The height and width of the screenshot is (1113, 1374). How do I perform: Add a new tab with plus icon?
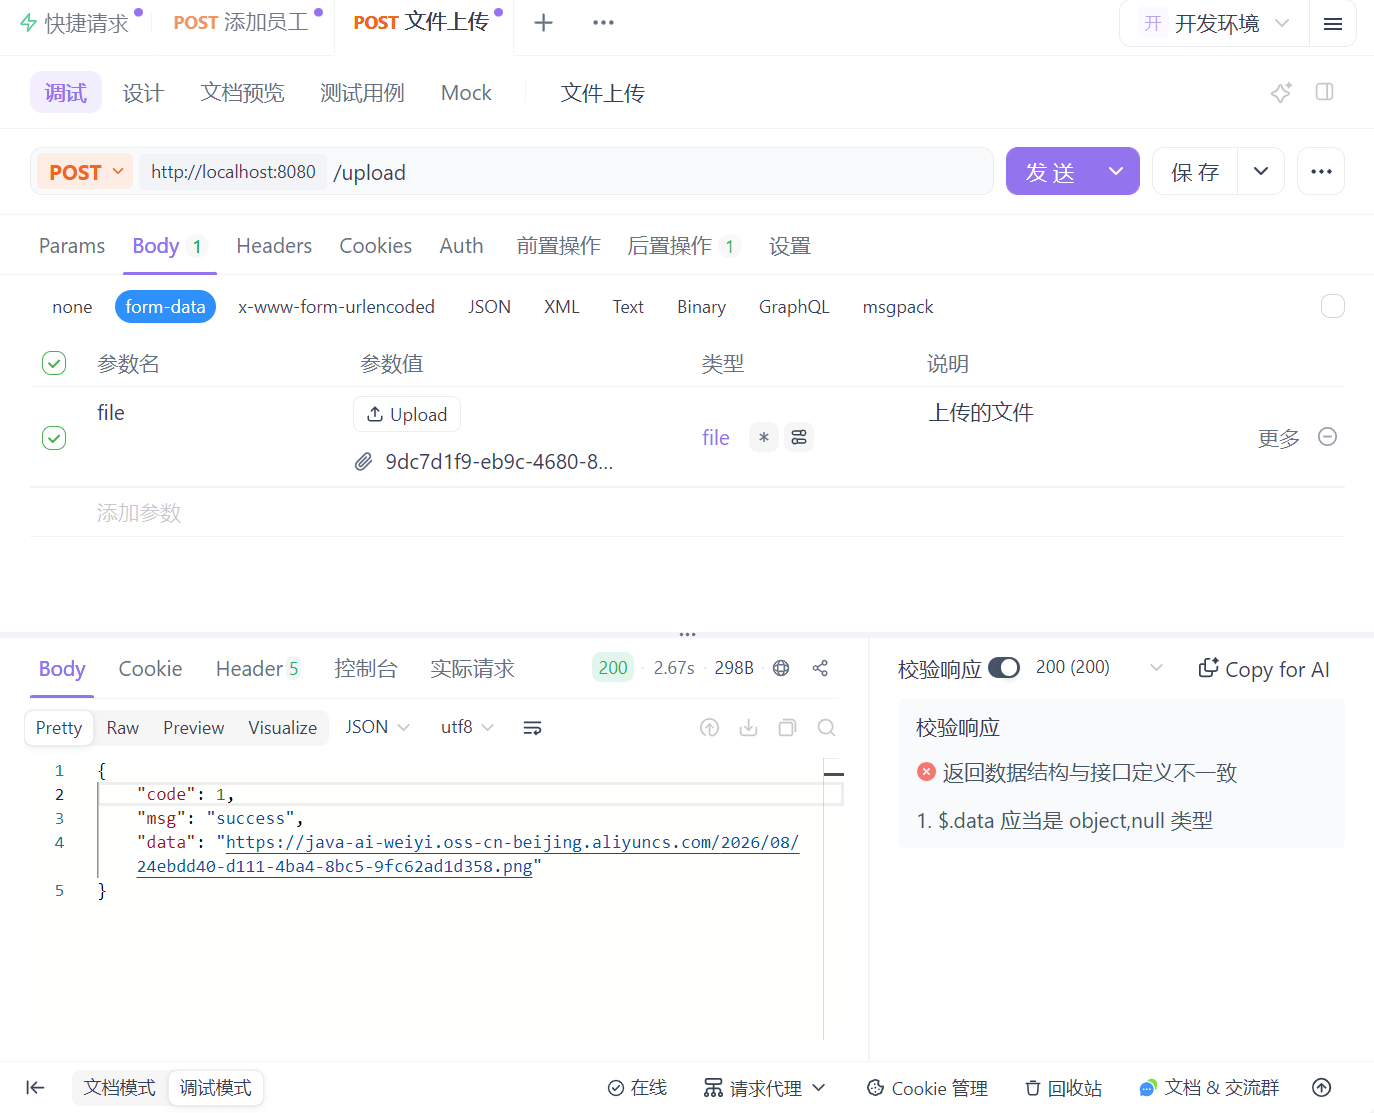(x=543, y=23)
